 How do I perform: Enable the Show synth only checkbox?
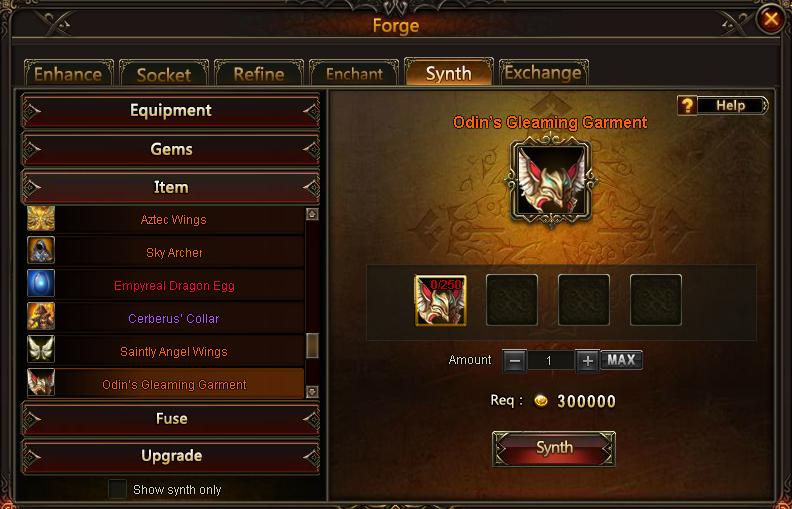(x=117, y=489)
